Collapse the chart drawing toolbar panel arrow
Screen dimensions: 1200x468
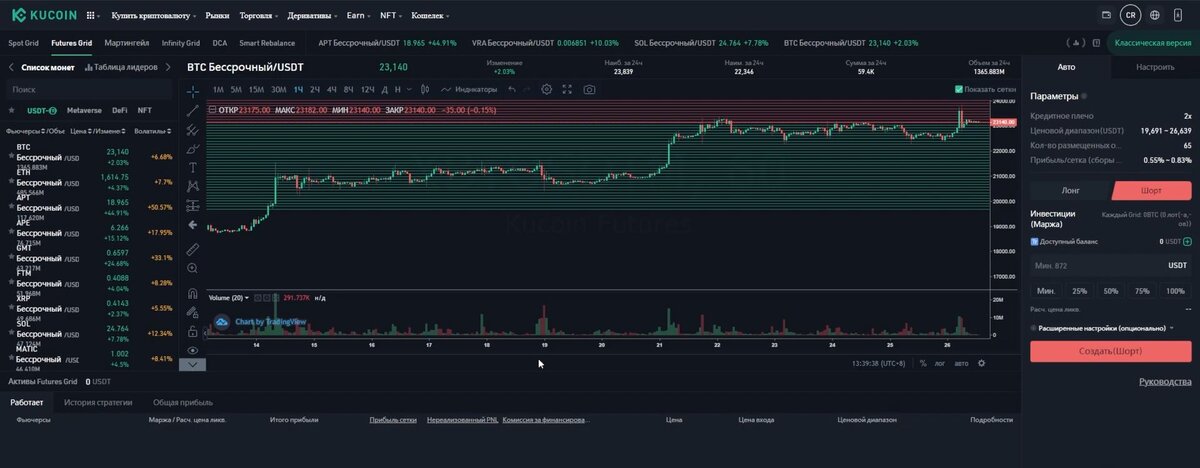coord(193,364)
